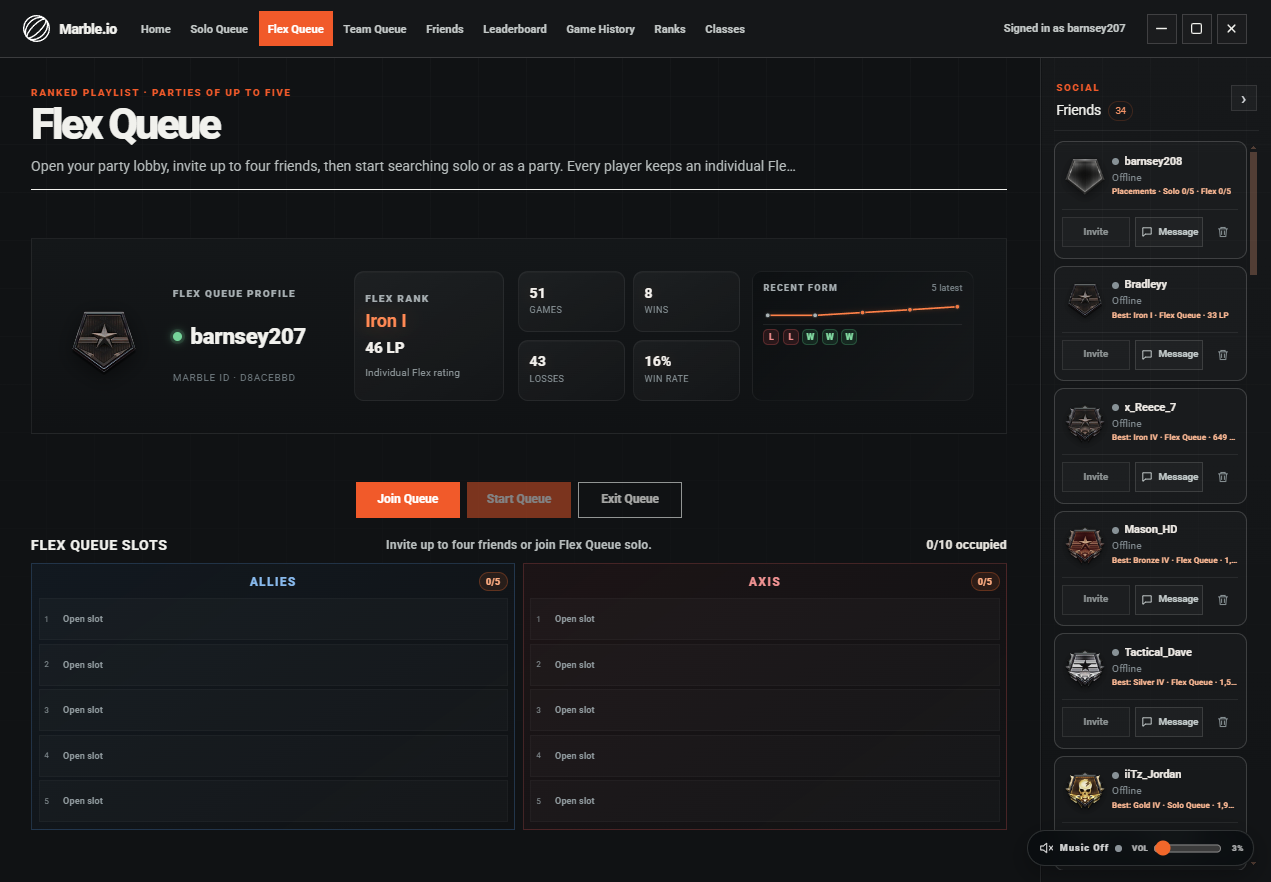Click the 43 Losses stat card
The image size is (1271, 882).
pyautogui.click(x=572, y=370)
